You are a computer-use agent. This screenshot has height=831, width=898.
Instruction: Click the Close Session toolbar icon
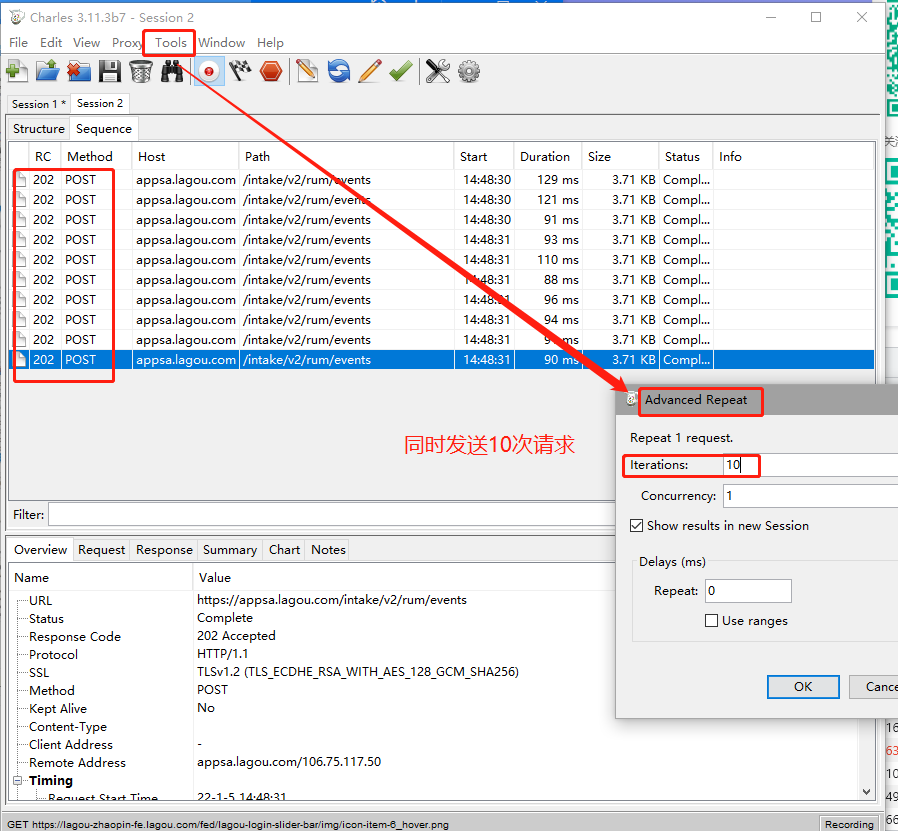[78, 72]
